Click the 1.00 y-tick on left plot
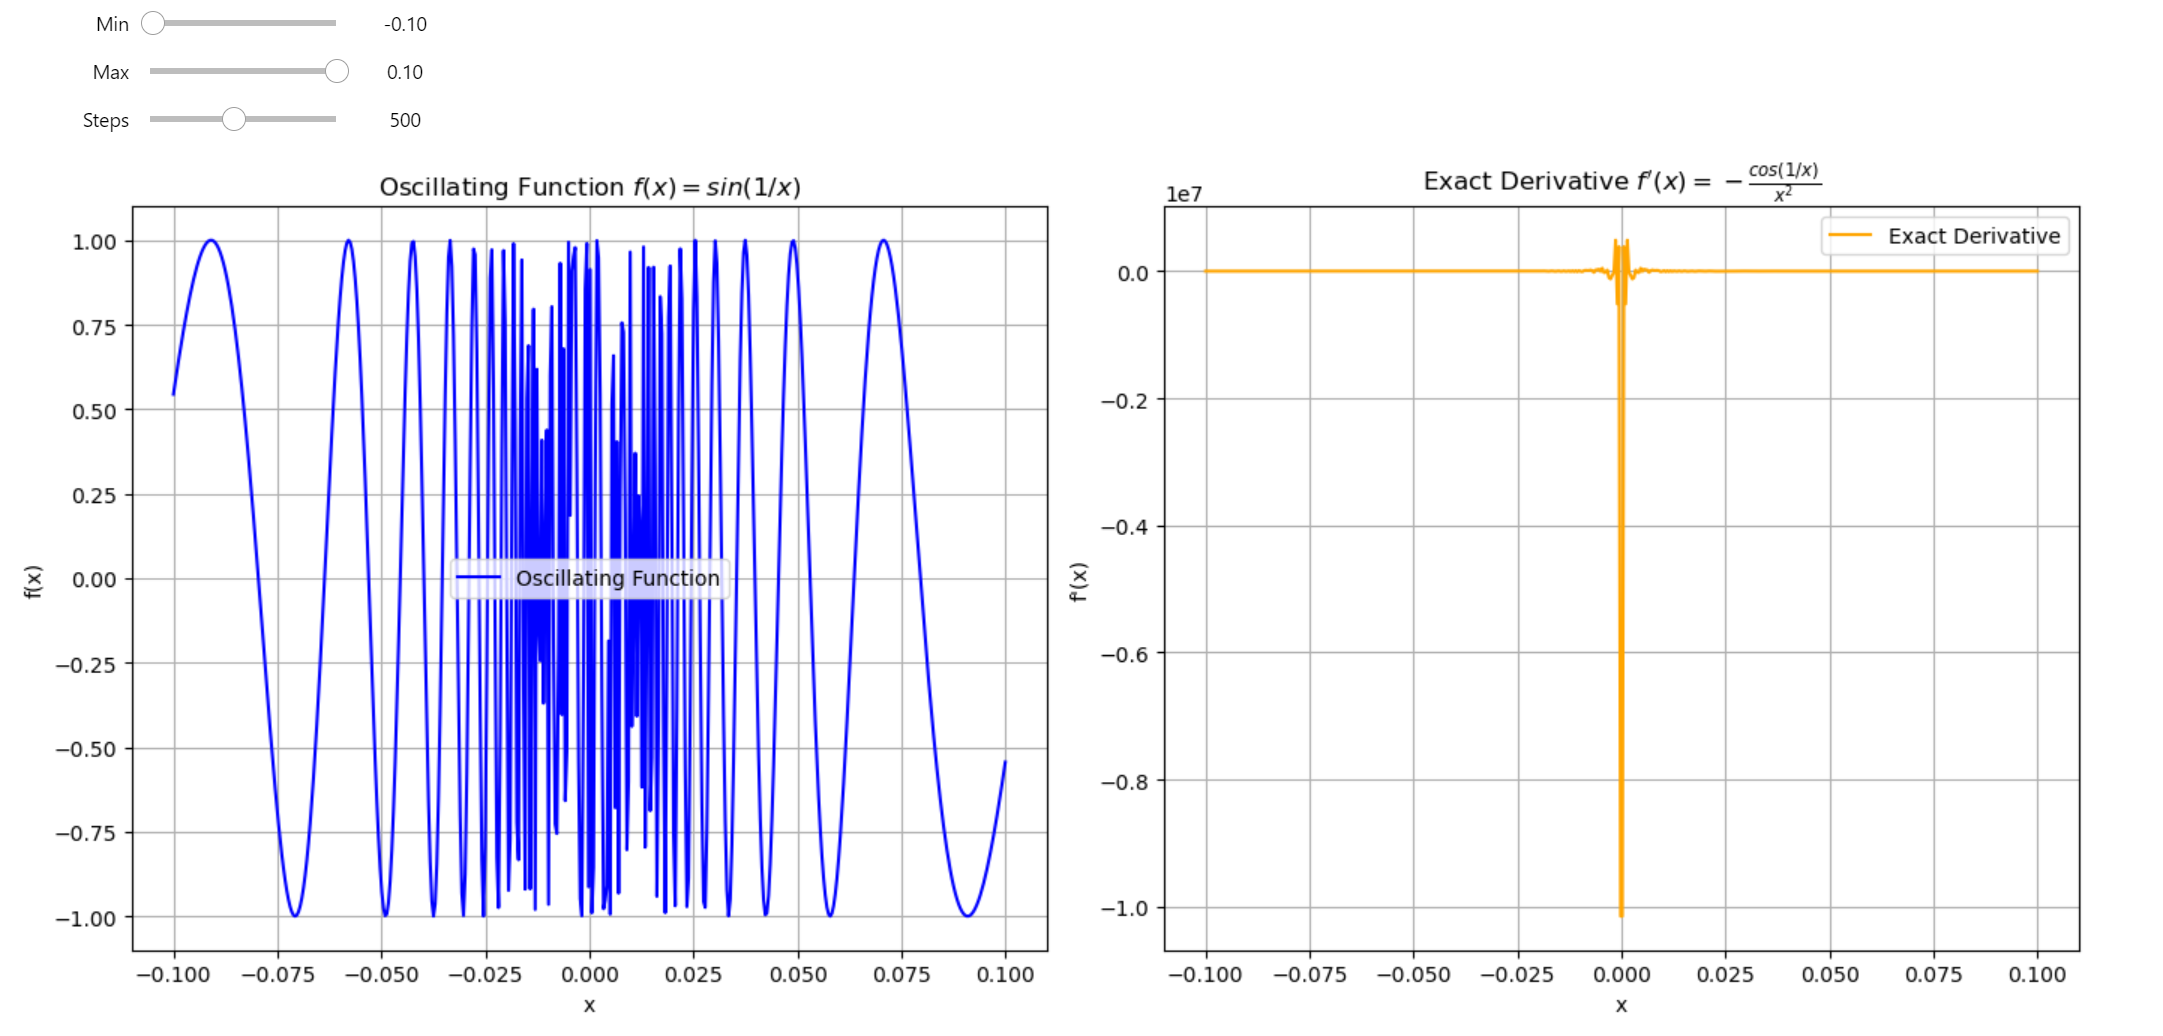The image size is (2163, 1036). coord(94,242)
